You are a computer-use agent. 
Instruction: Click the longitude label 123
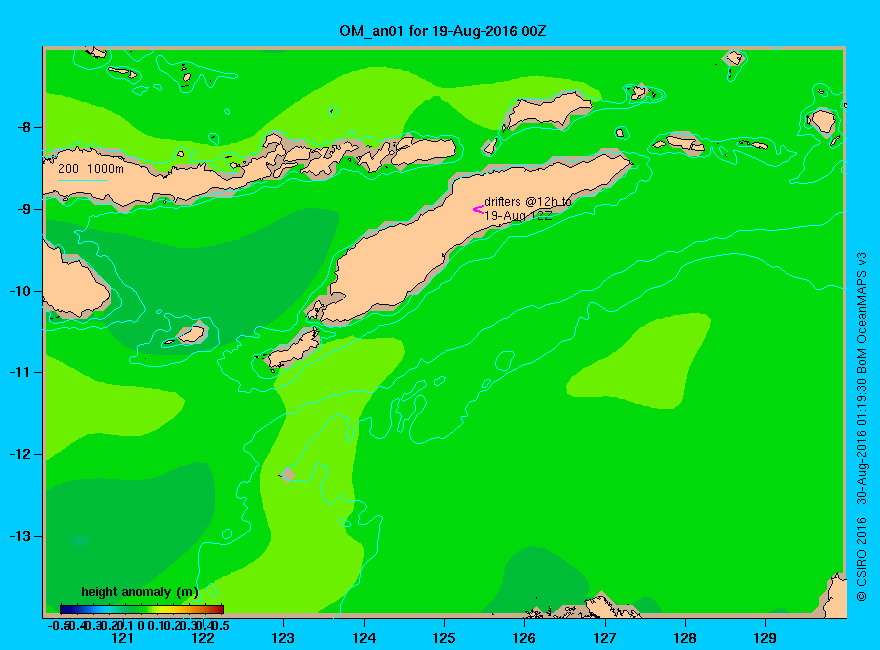coord(283,638)
